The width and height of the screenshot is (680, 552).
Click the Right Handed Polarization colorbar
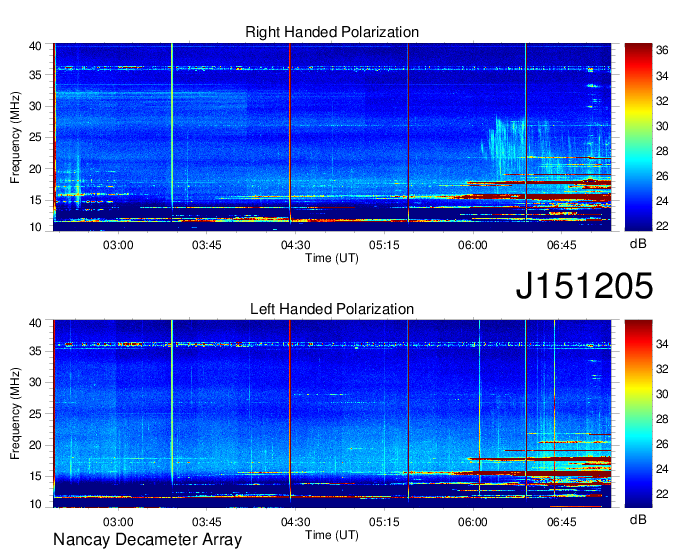tap(638, 137)
